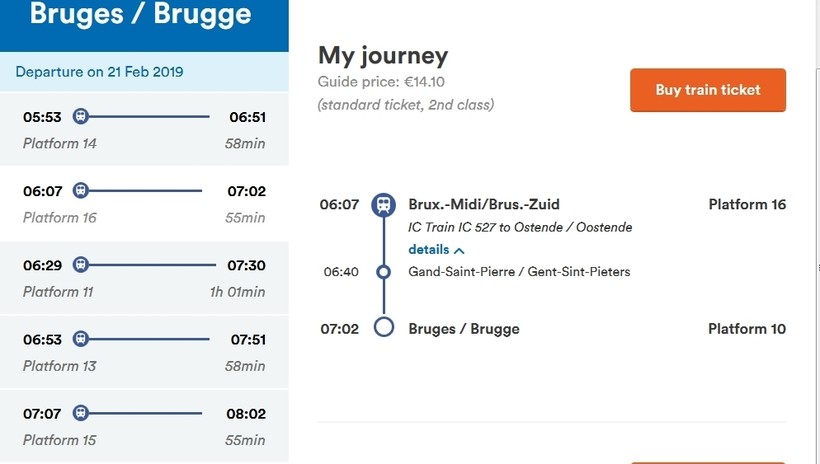Choose the 06:53 Platform 13 journey
Viewport: 820px width, 464px height.
[x=144, y=352]
